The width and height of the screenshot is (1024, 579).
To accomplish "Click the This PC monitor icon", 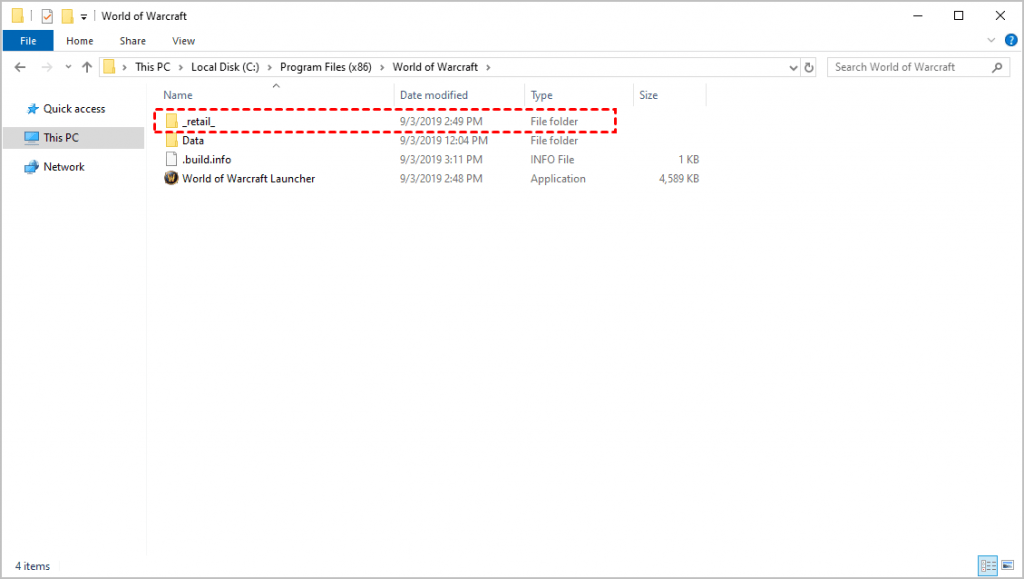I will click(x=32, y=138).
